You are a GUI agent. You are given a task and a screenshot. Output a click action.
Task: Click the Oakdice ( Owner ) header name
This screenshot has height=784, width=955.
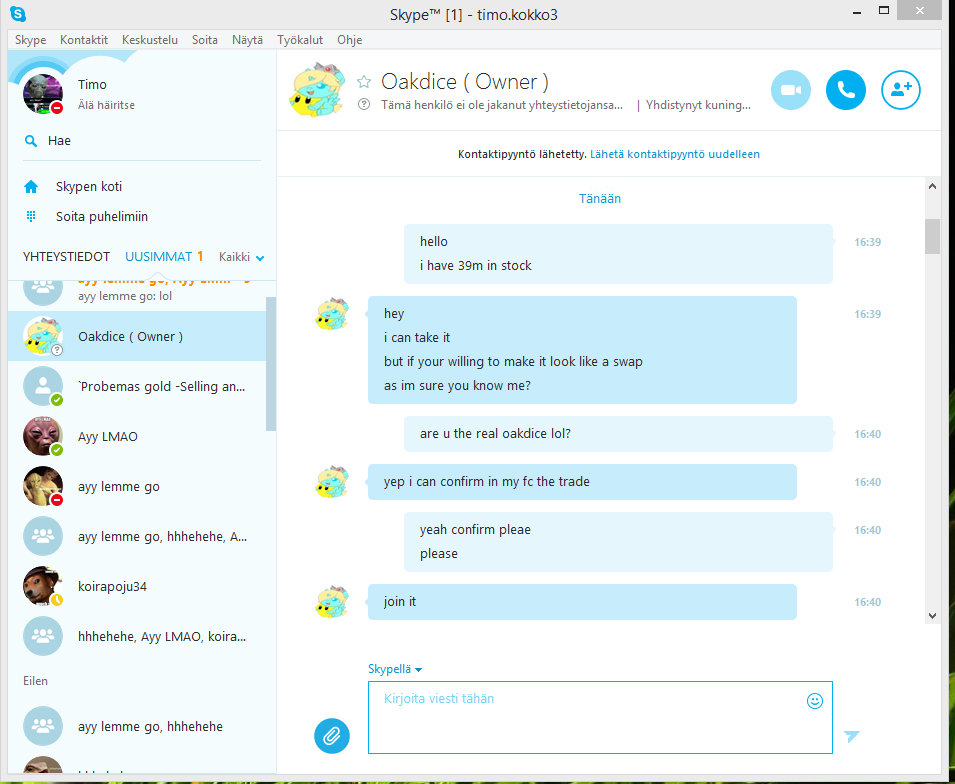pyautogui.click(x=465, y=82)
